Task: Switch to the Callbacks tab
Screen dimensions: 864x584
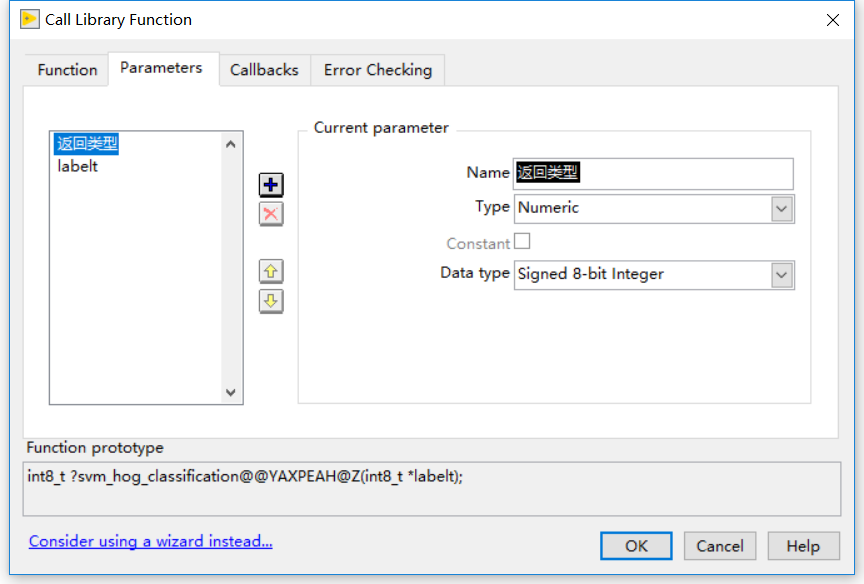Action: pyautogui.click(x=264, y=70)
